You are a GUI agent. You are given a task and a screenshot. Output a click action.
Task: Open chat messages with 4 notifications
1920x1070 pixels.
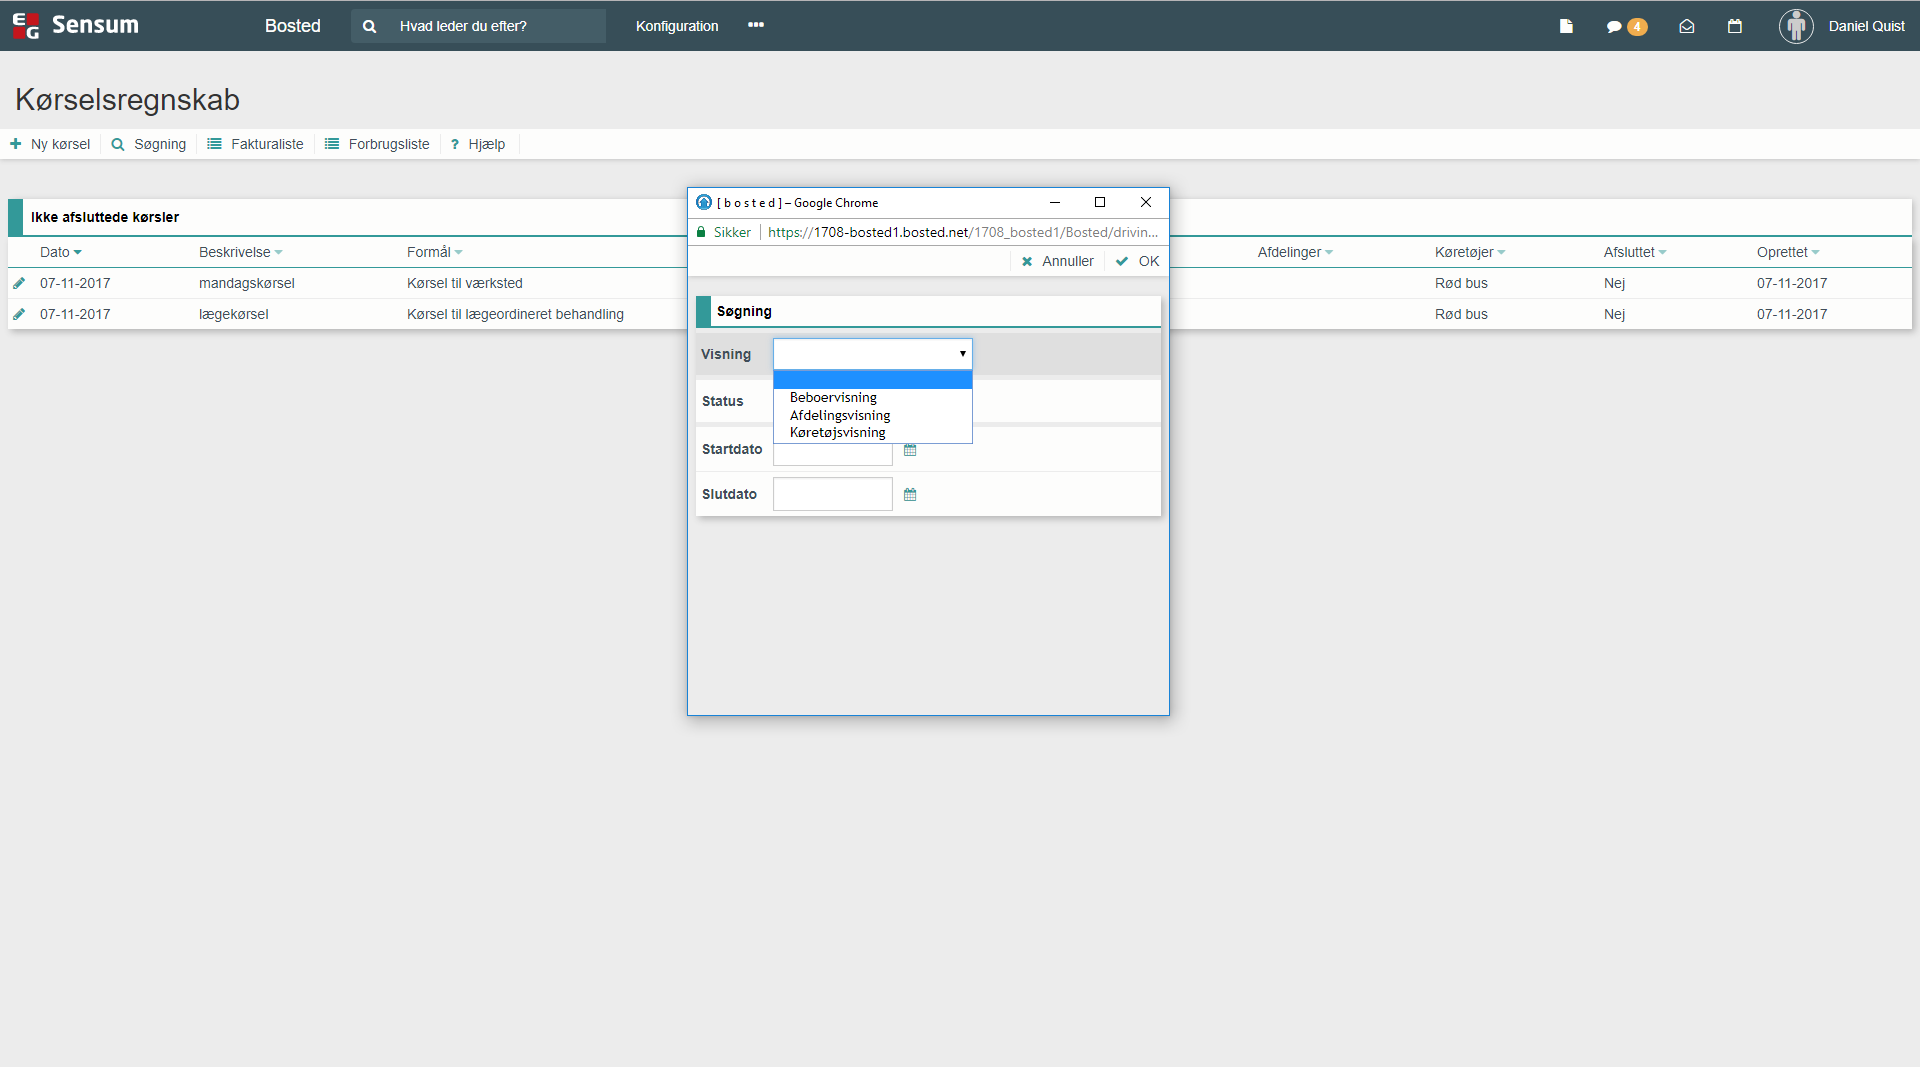click(1625, 27)
